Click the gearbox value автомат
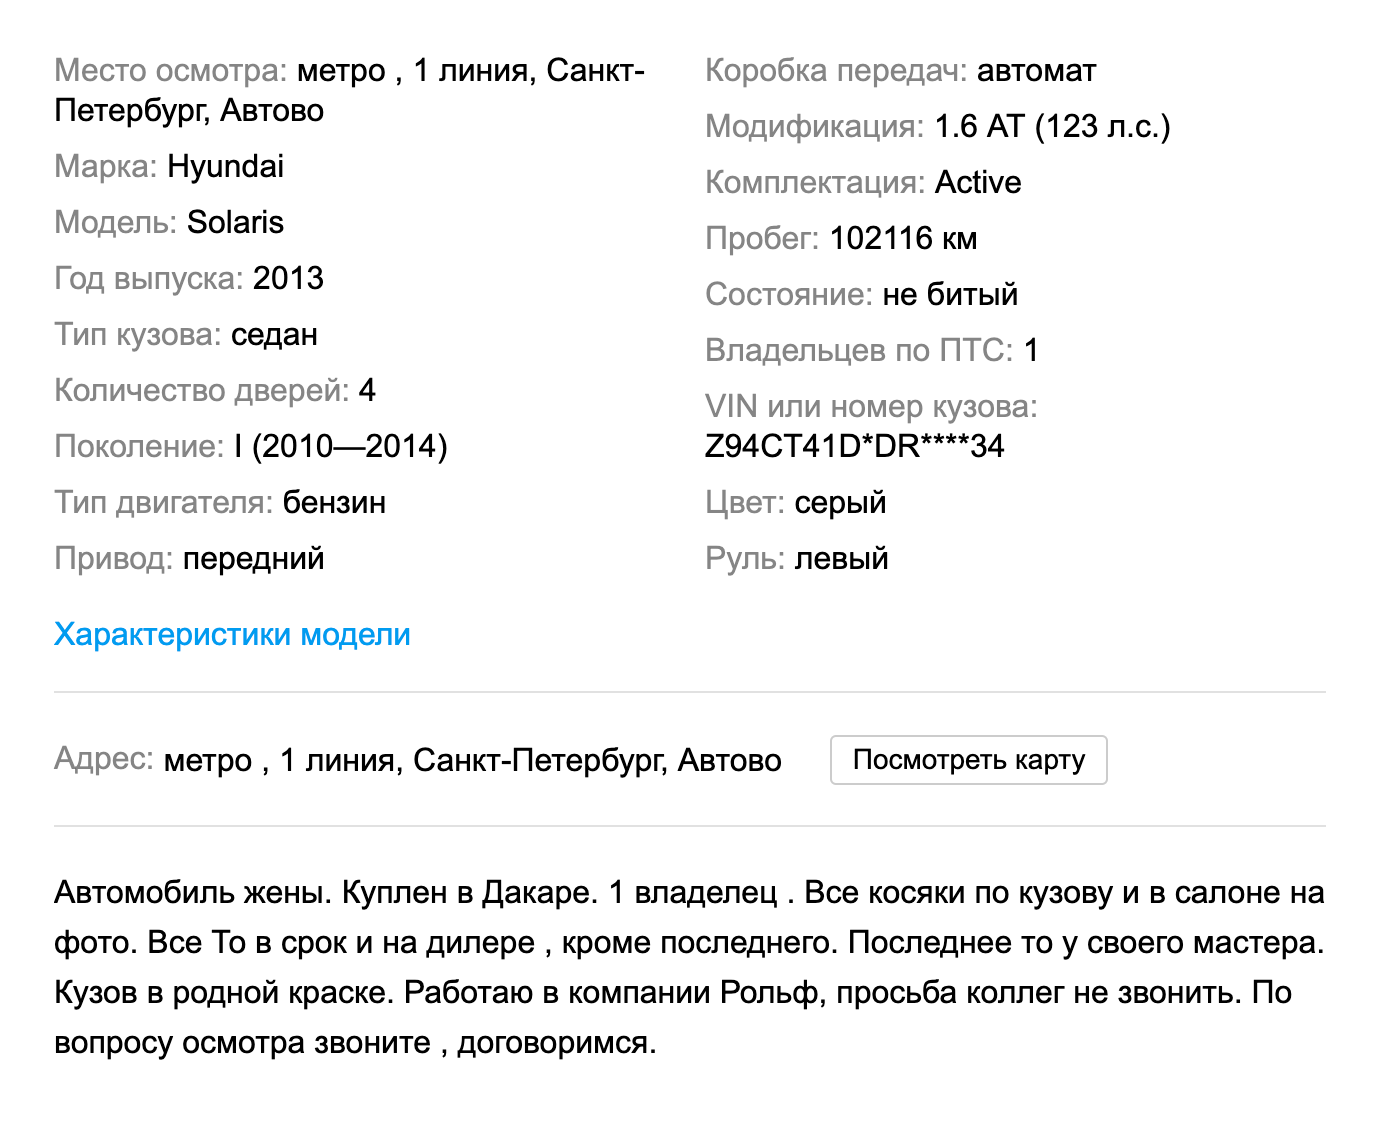 pyautogui.click(x=1036, y=70)
